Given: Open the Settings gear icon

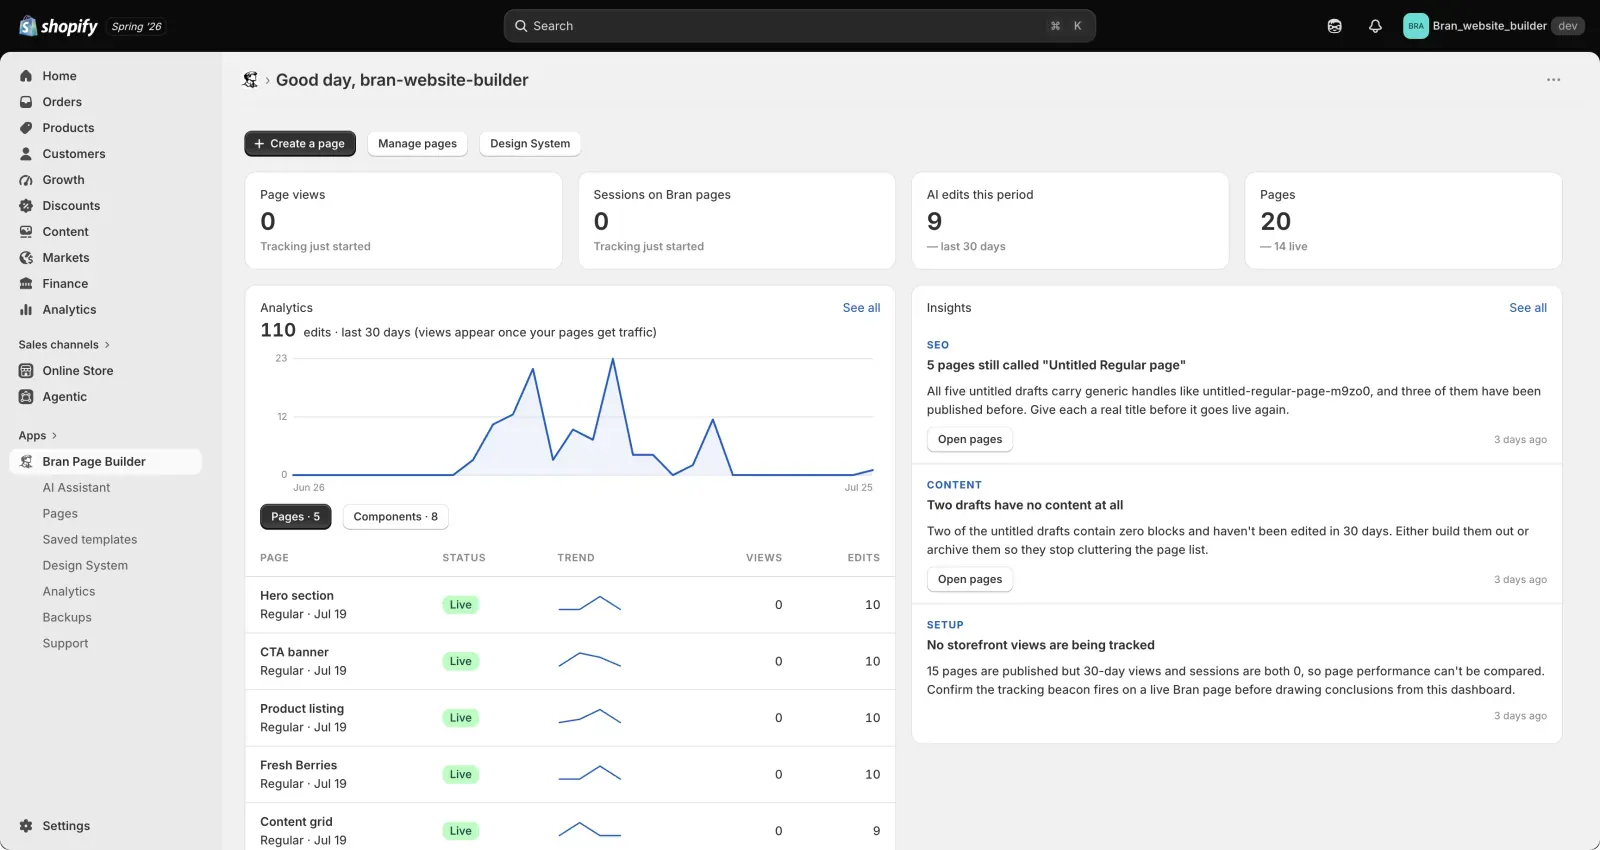Looking at the screenshot, I should point(26,826).
